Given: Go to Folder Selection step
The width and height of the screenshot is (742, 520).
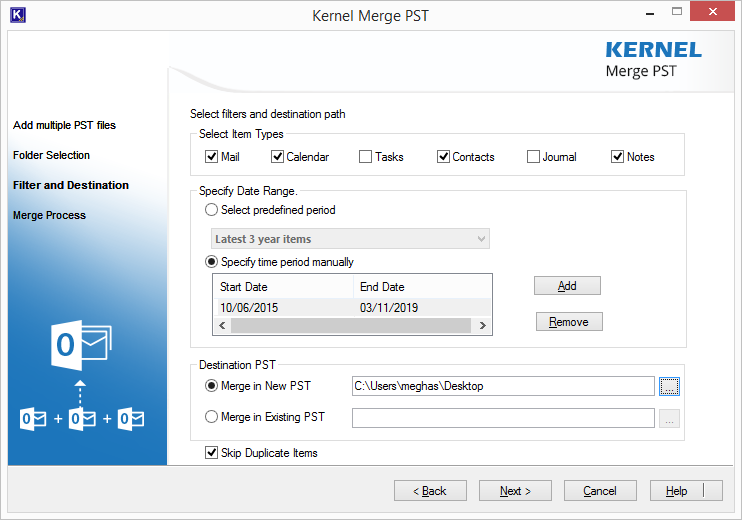Looking at the screenshot, I should pyautogui.click(x=52, y=155).
